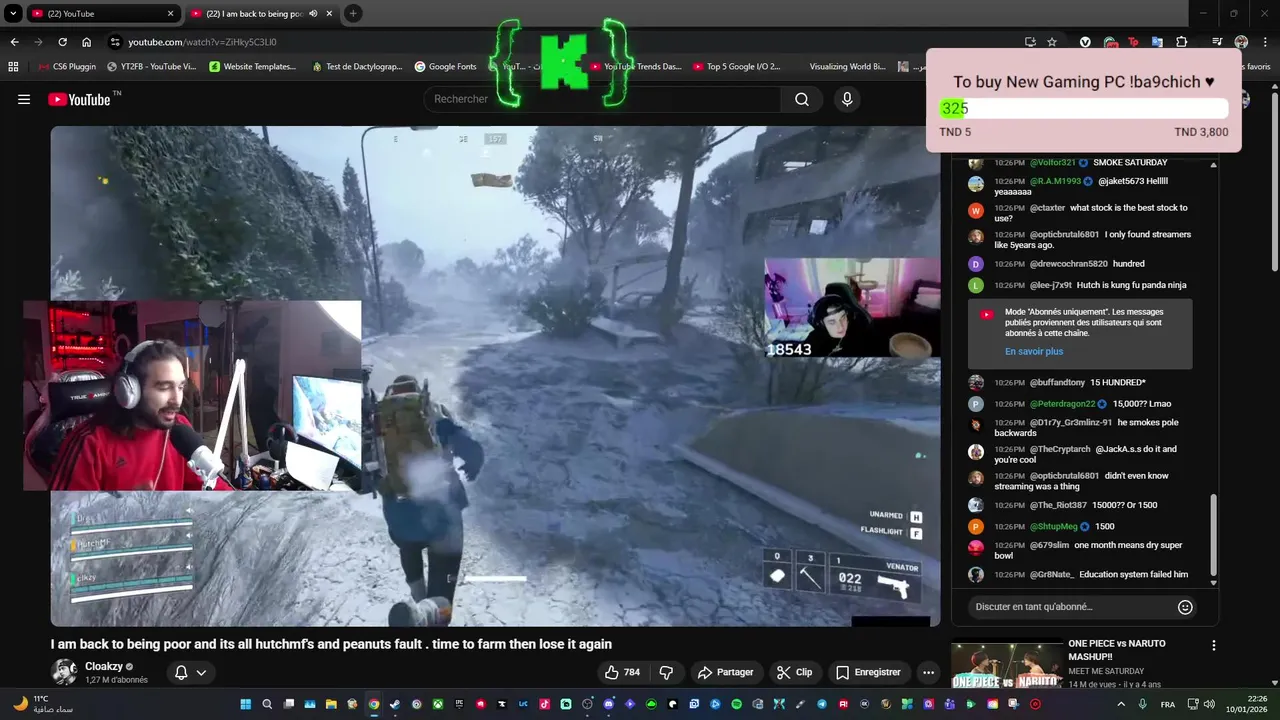View site information icon in address bar

point(115,42)
